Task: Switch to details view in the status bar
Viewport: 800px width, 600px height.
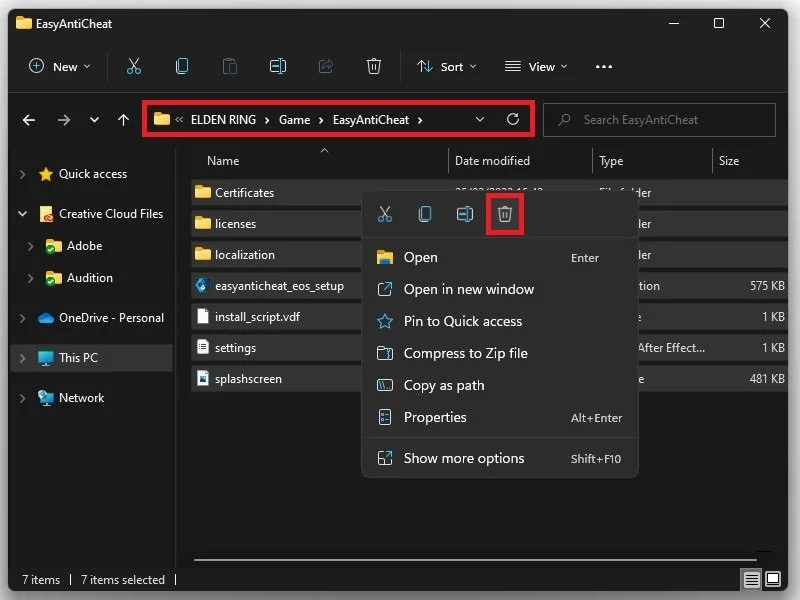Action: pos(751,580)
